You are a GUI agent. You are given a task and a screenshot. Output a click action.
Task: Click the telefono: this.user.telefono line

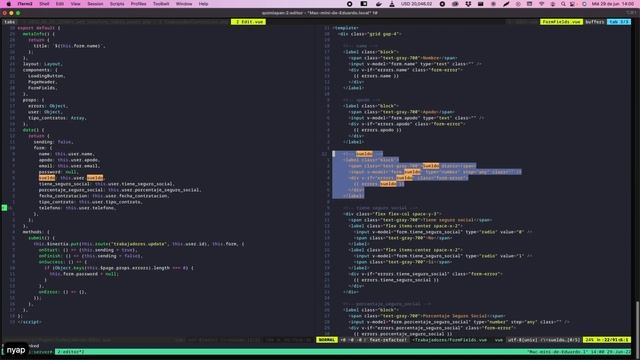pyautogui.click(x=77, y=208)
